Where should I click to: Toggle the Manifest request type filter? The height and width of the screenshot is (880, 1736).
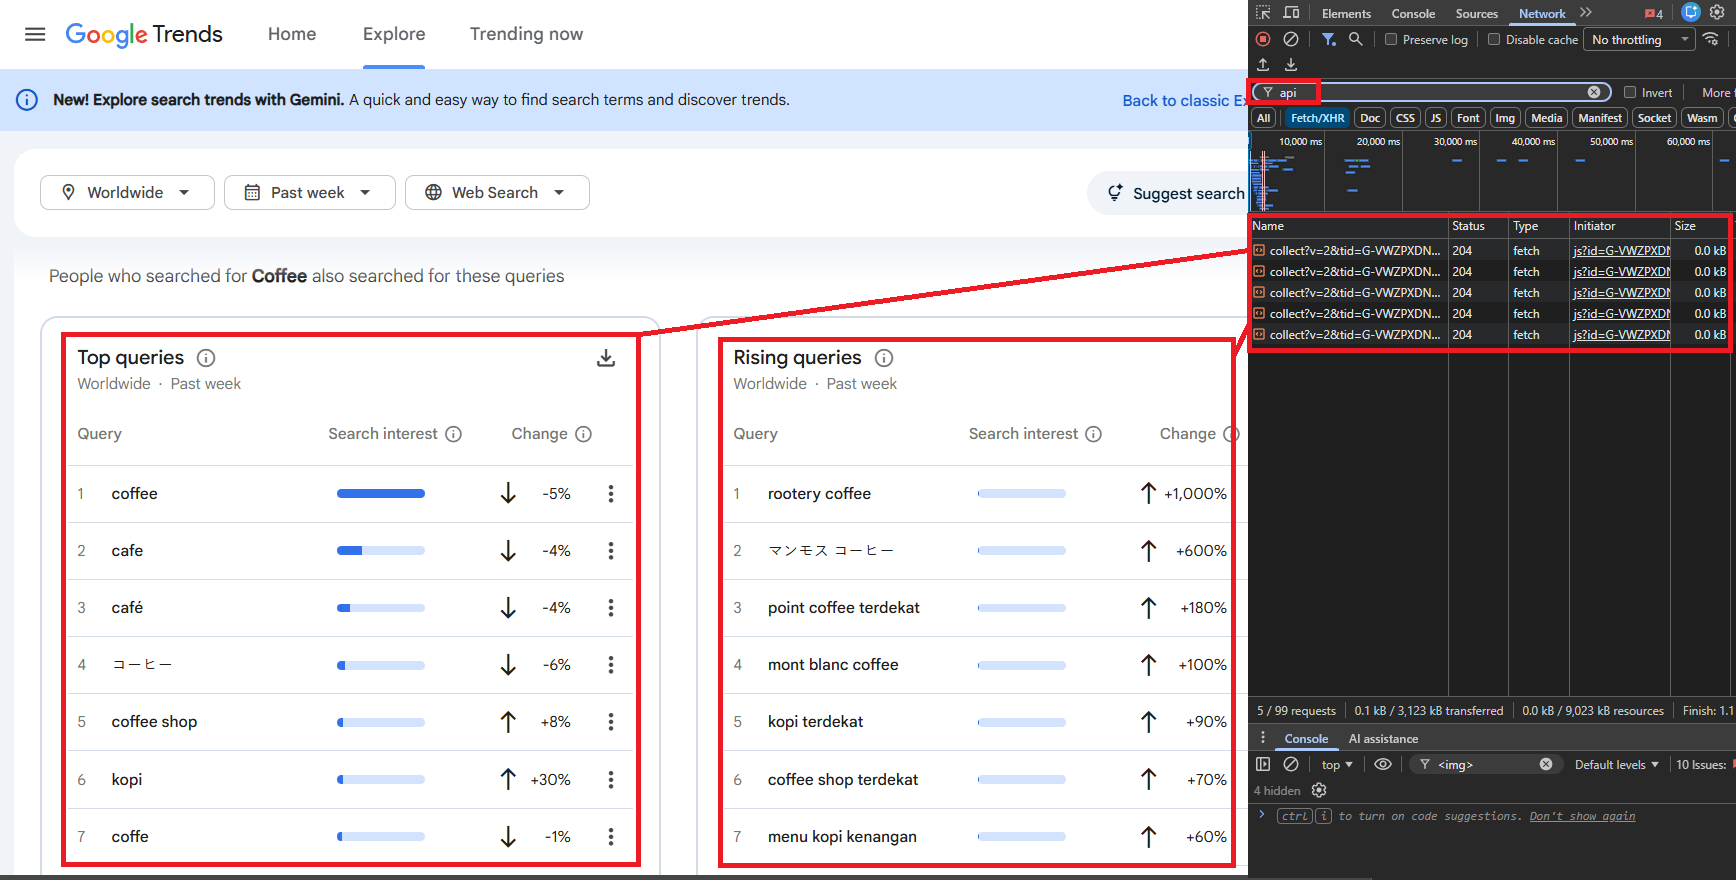point(1600,118)
